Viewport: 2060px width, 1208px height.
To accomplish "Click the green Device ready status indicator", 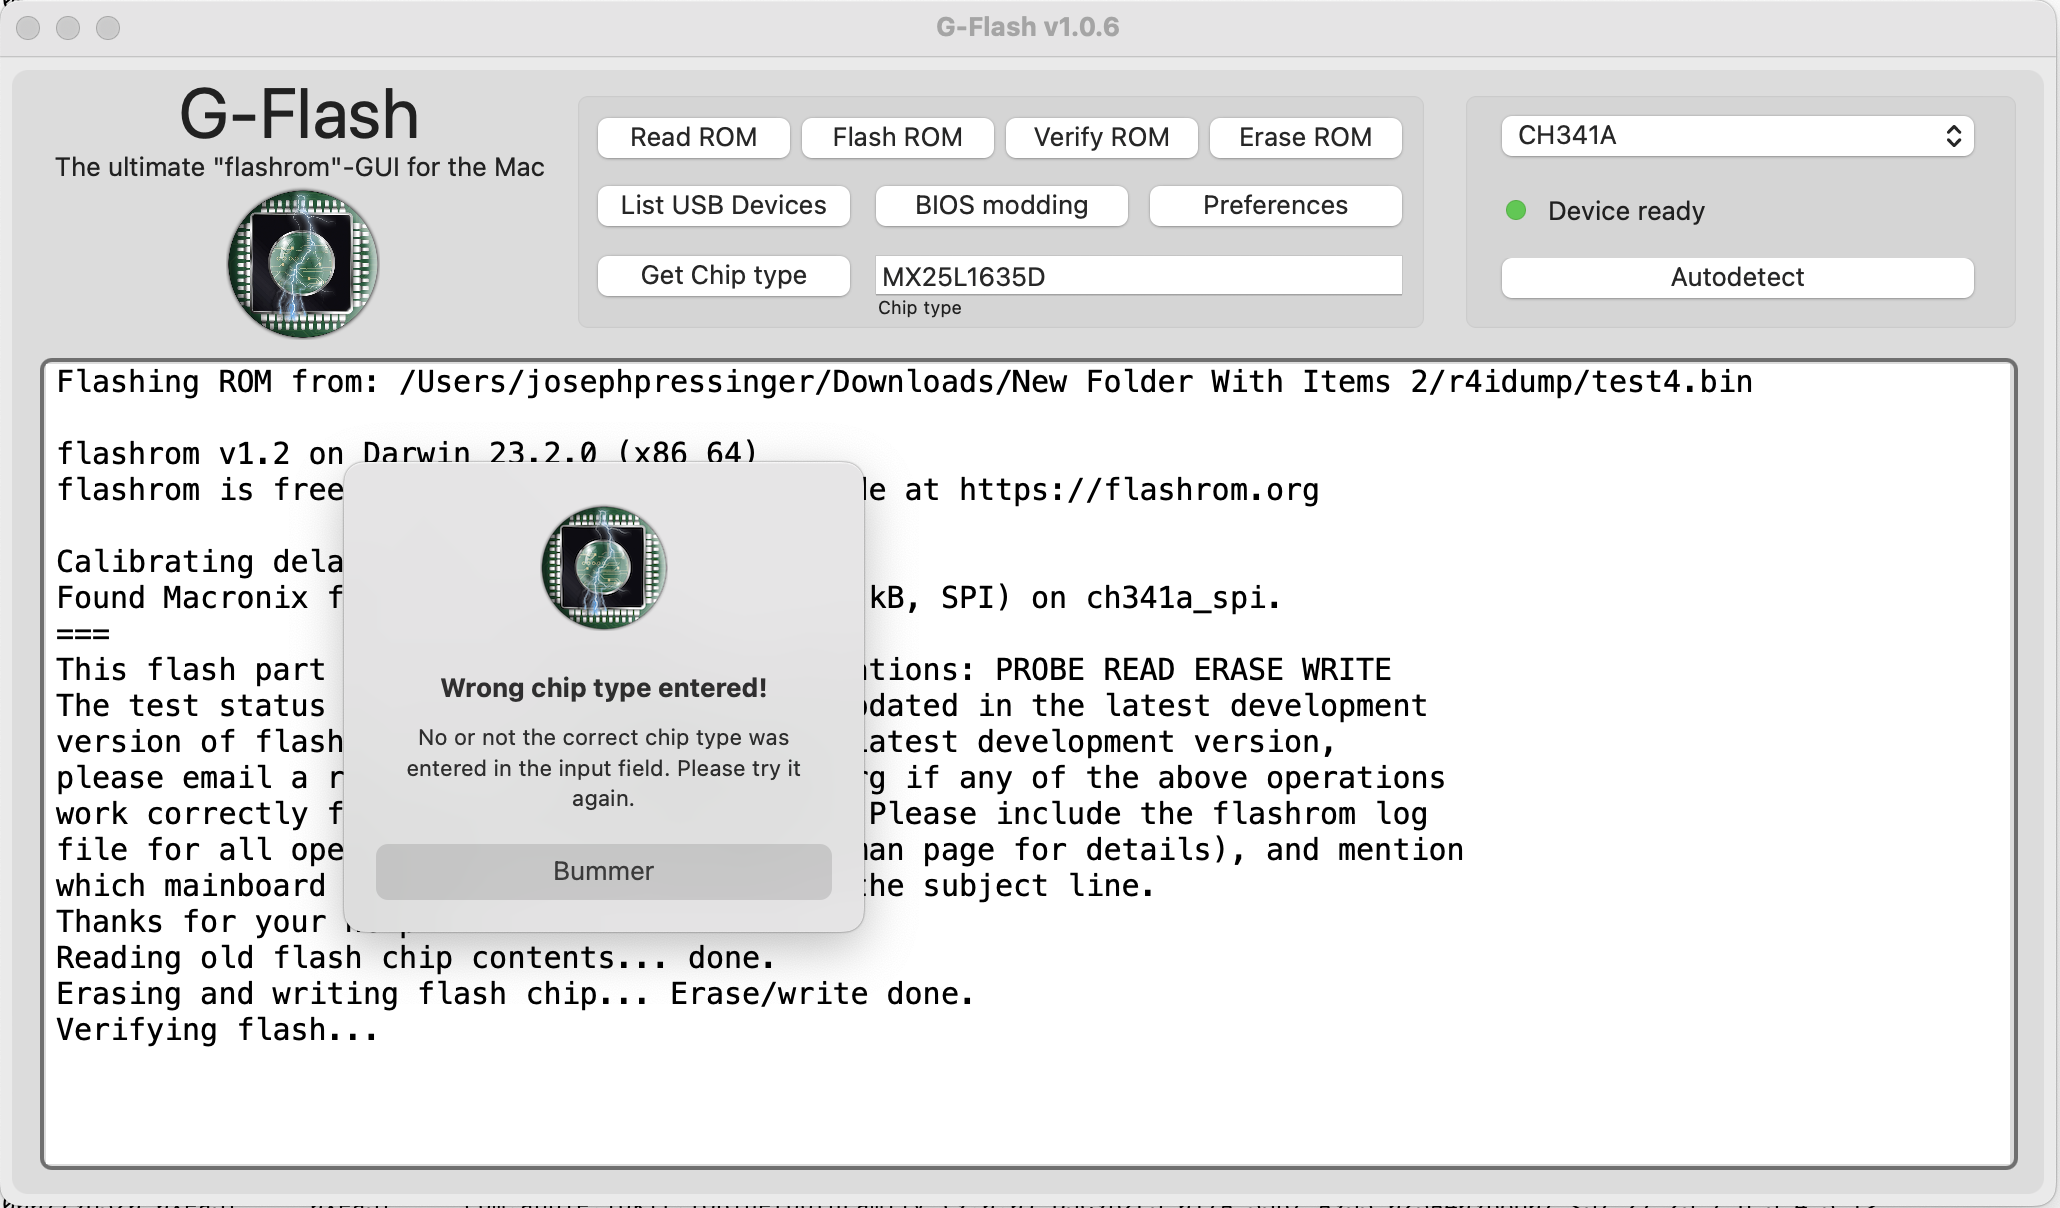I will (x=1516, y=210).
